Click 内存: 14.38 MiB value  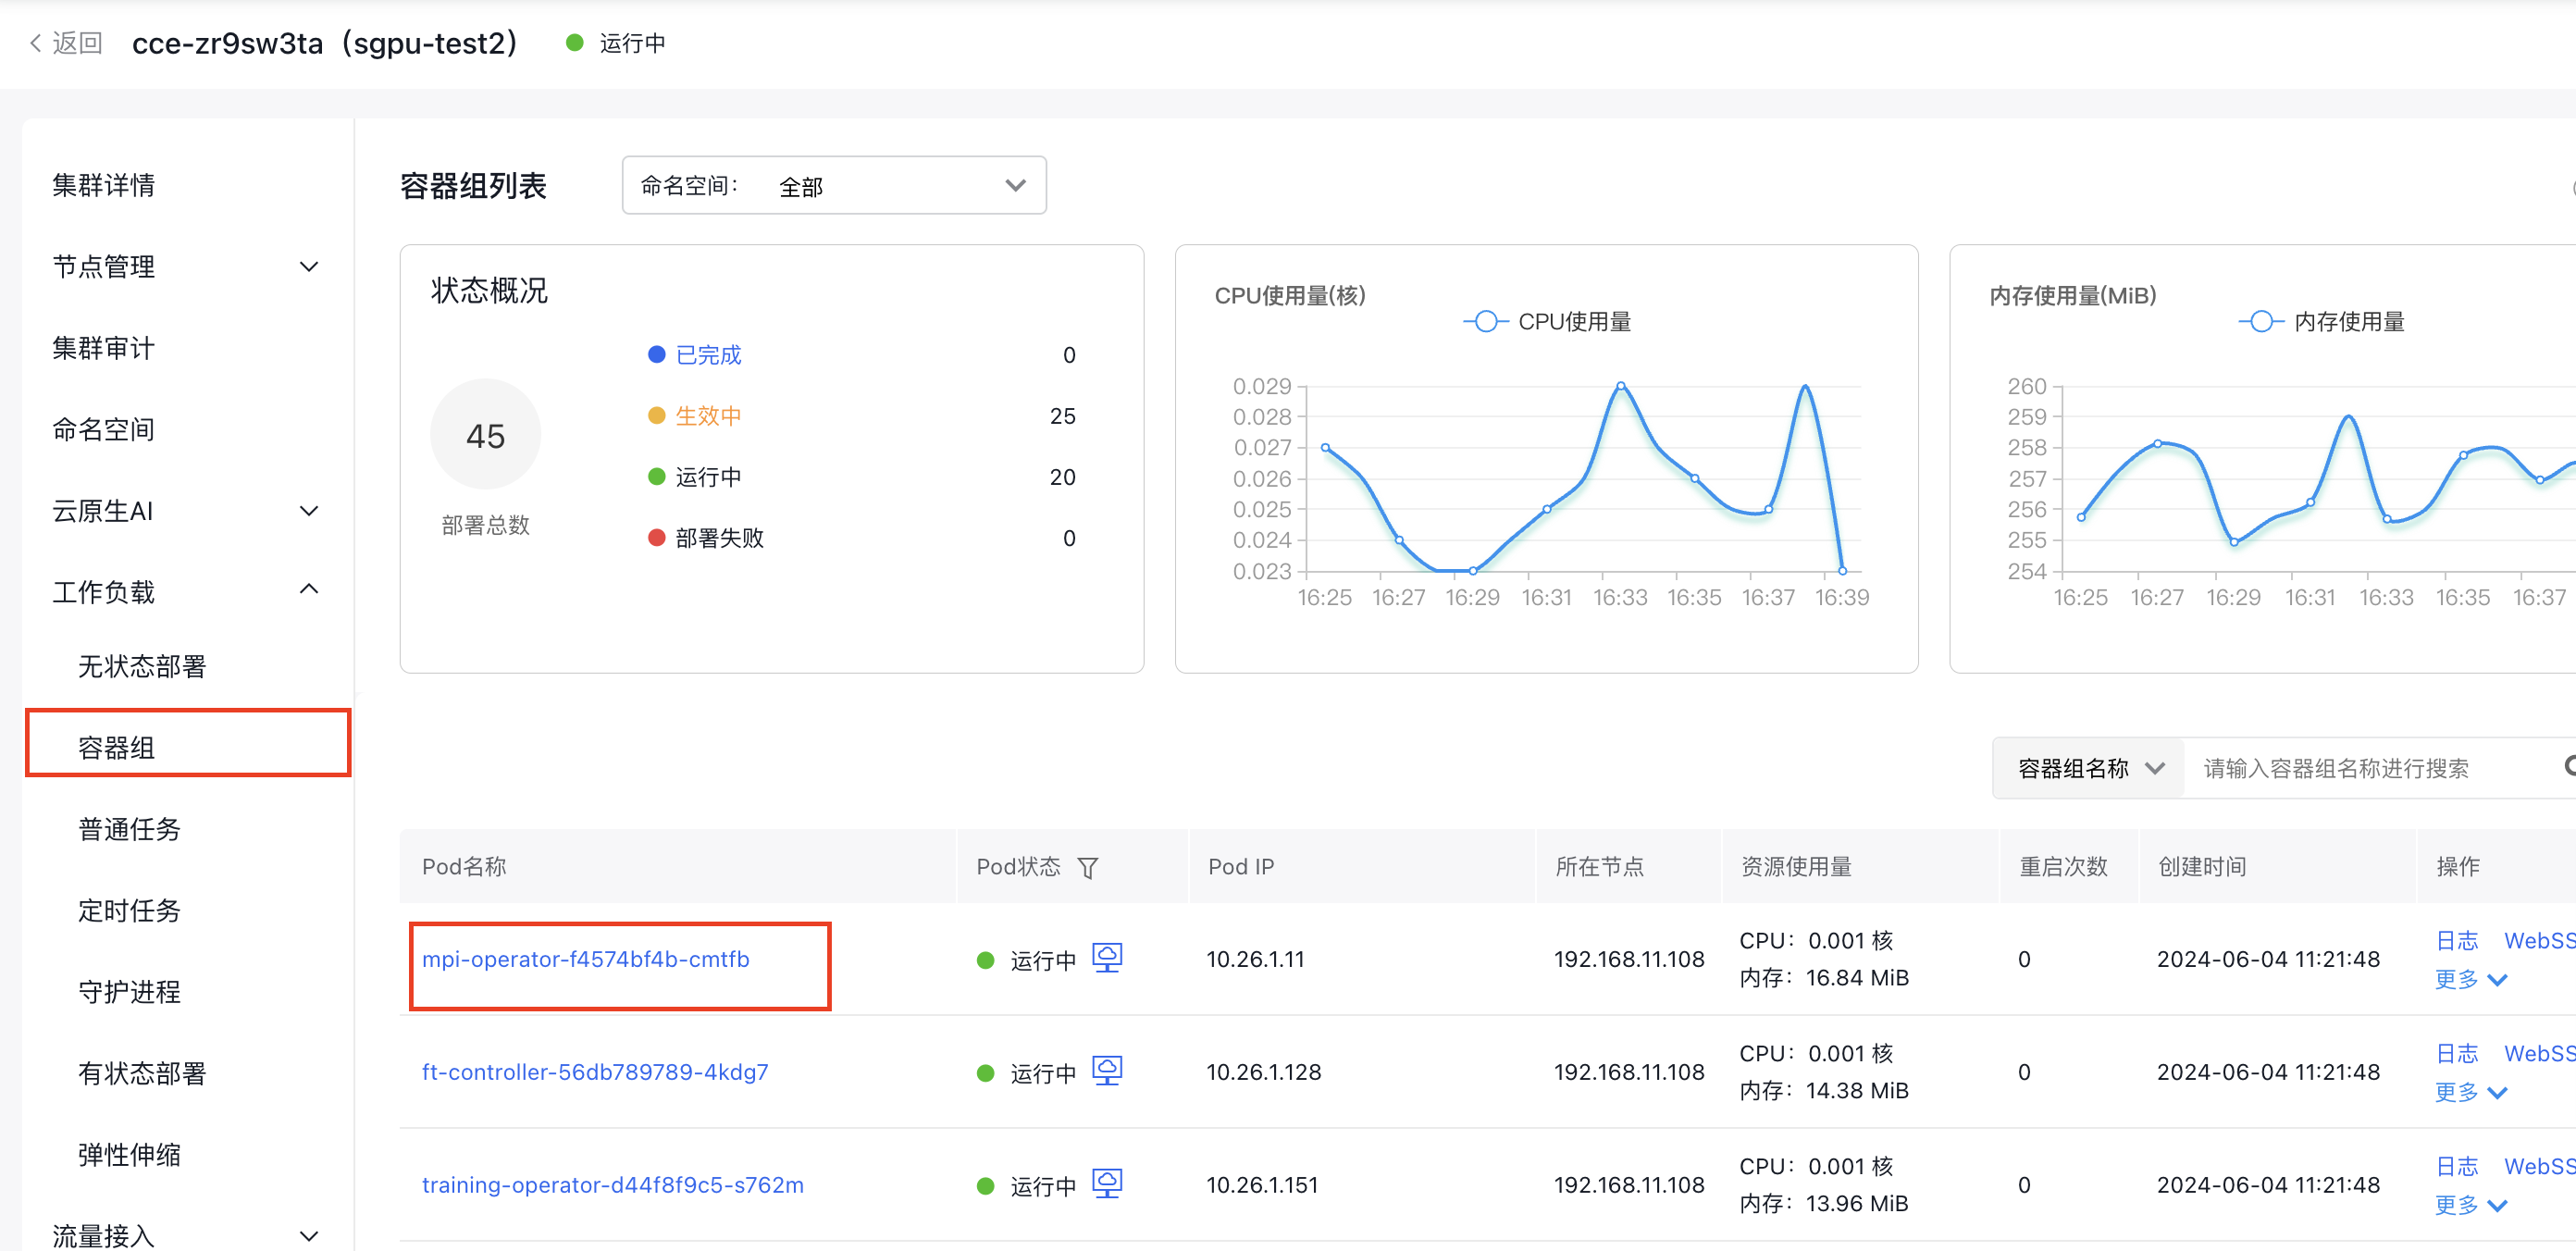pos(1824,1091)
